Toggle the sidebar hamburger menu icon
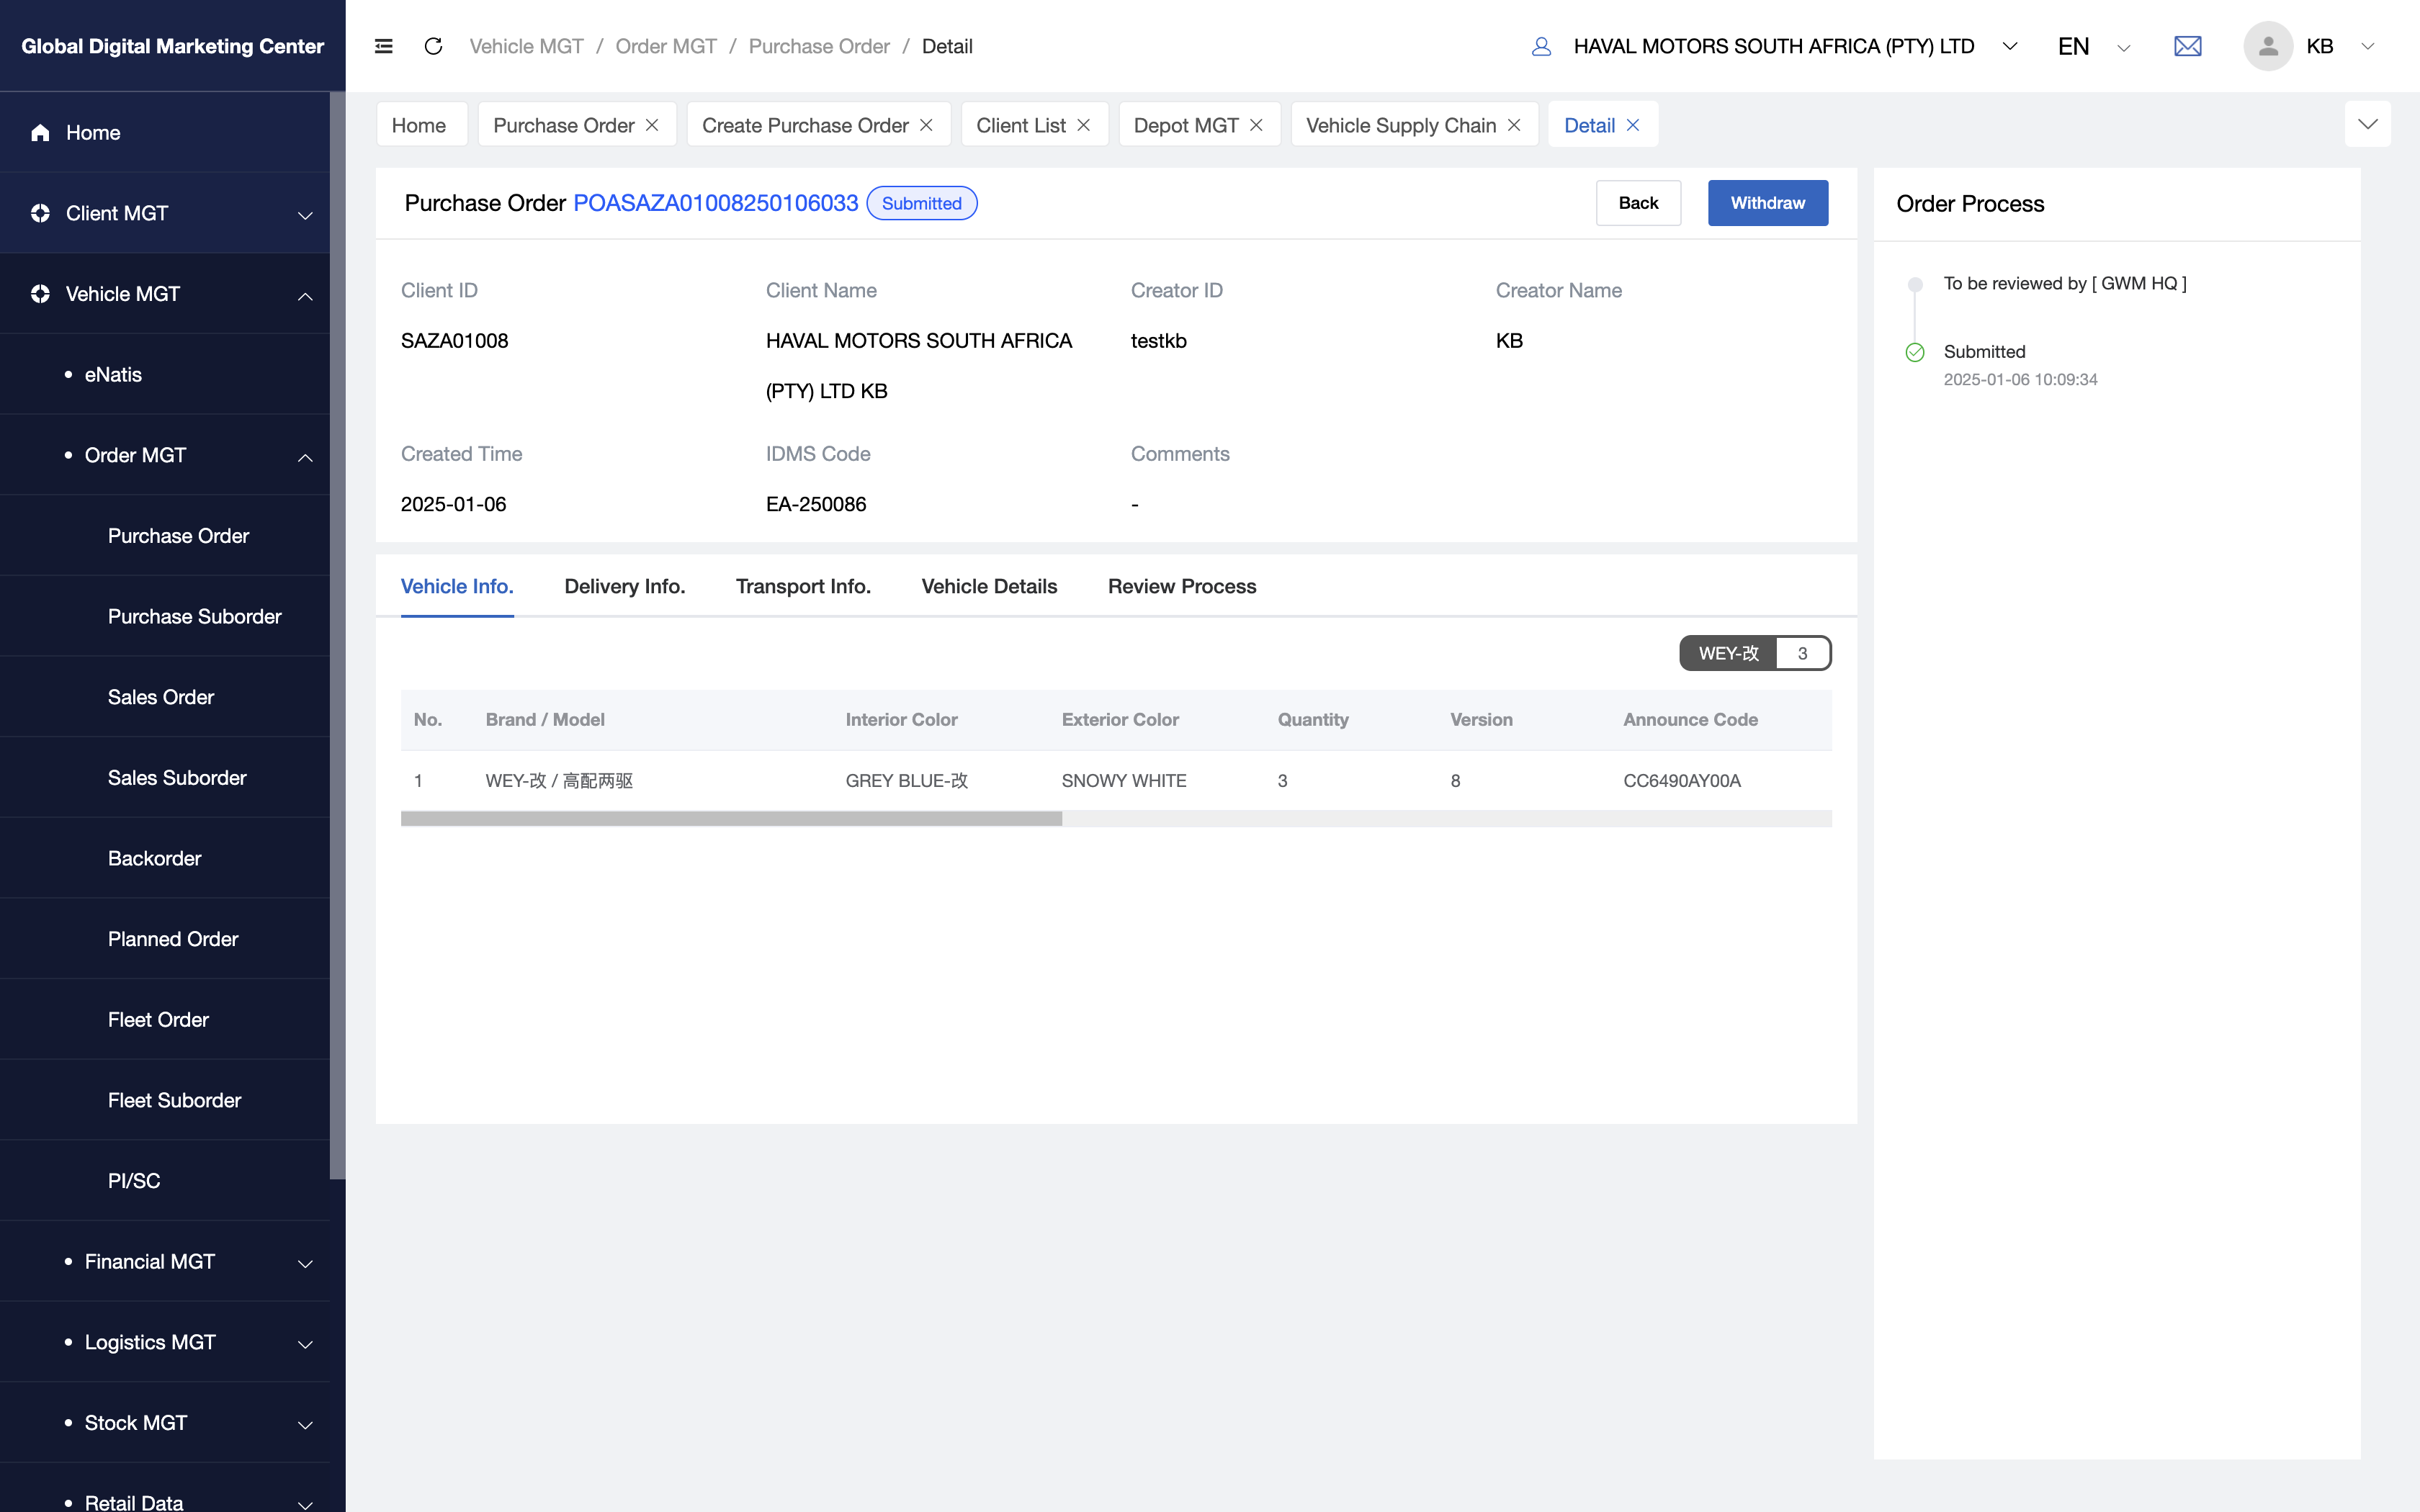This screenshot has width=2420, height=1512. (383, 46)
